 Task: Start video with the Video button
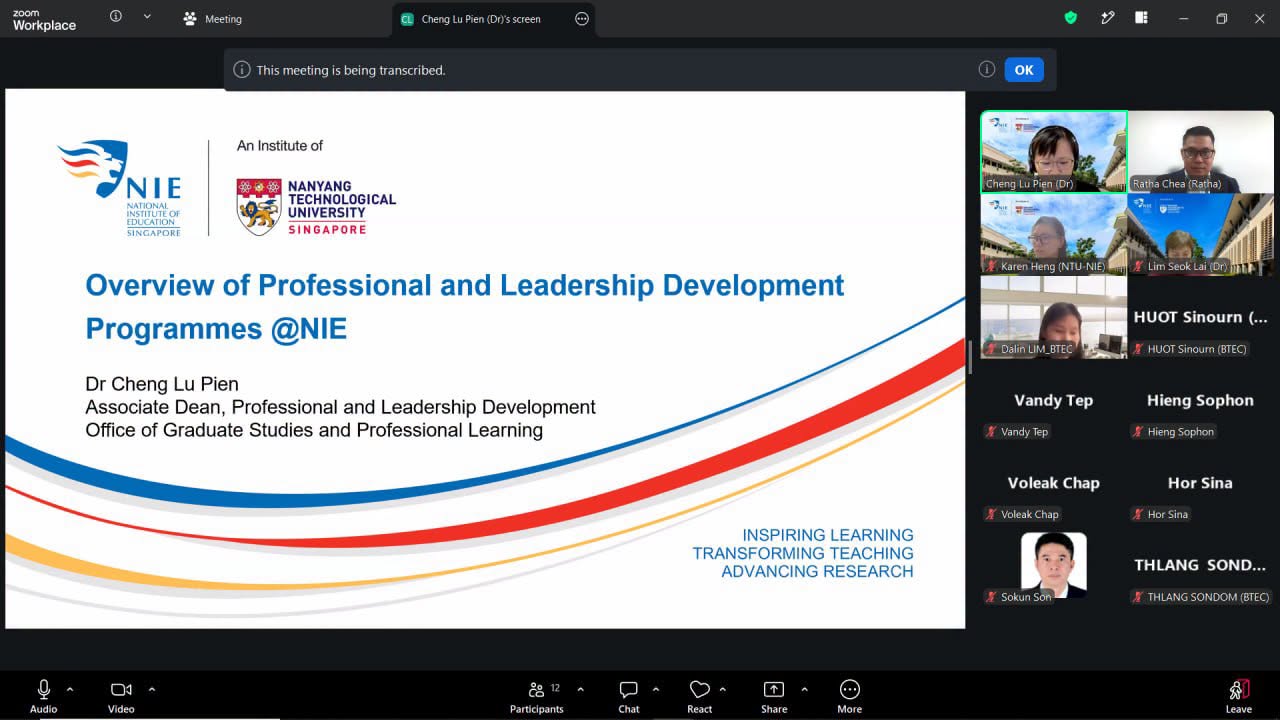tap(121, 696)
